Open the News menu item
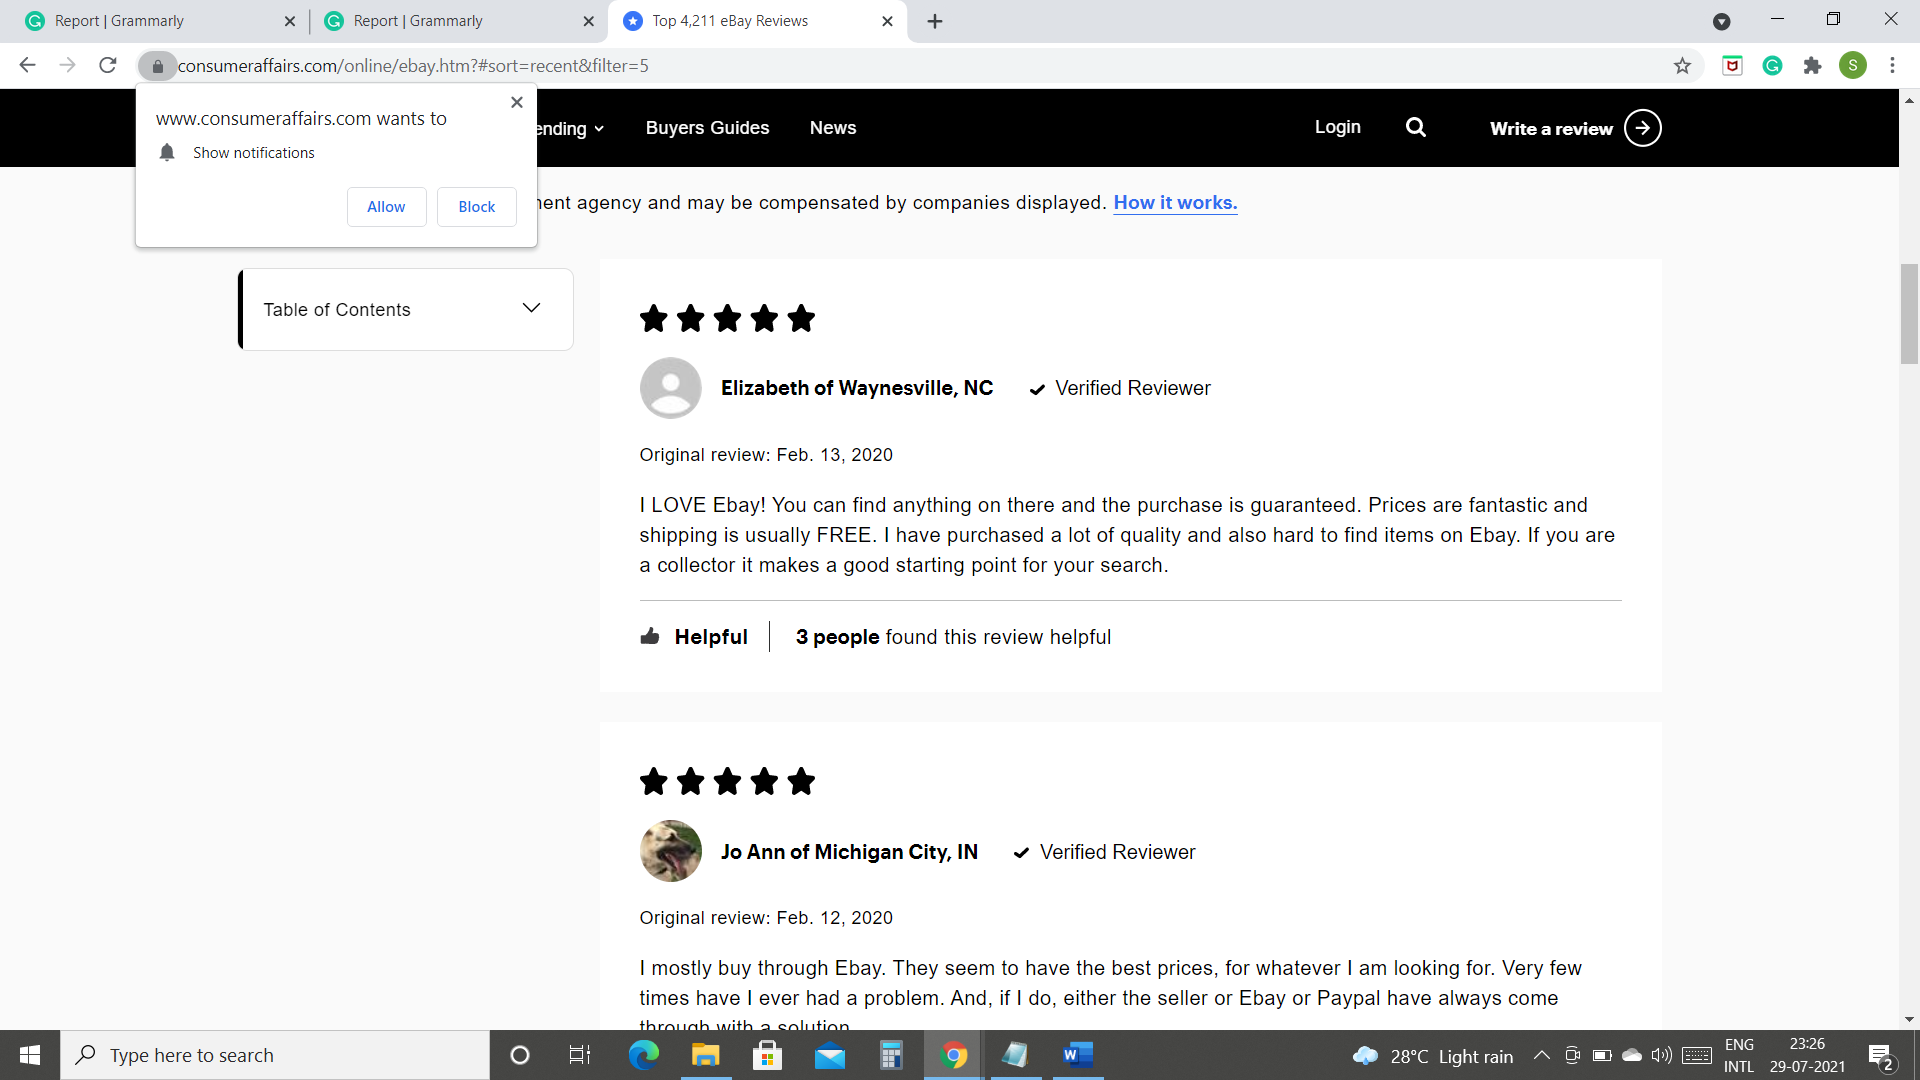1920x1080 pixels. (x=833, y=128)
